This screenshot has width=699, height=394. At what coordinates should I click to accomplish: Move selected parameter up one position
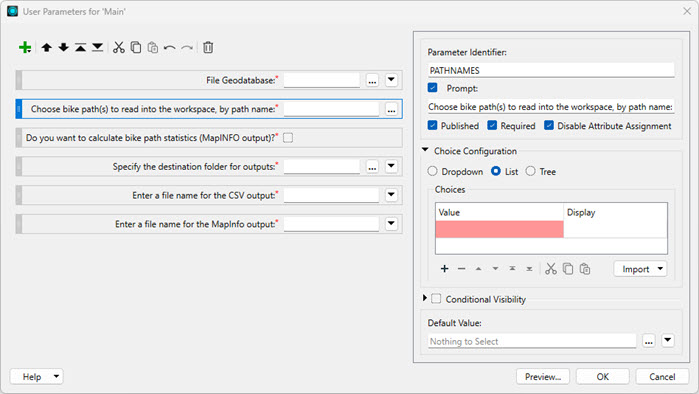[46, 47]
